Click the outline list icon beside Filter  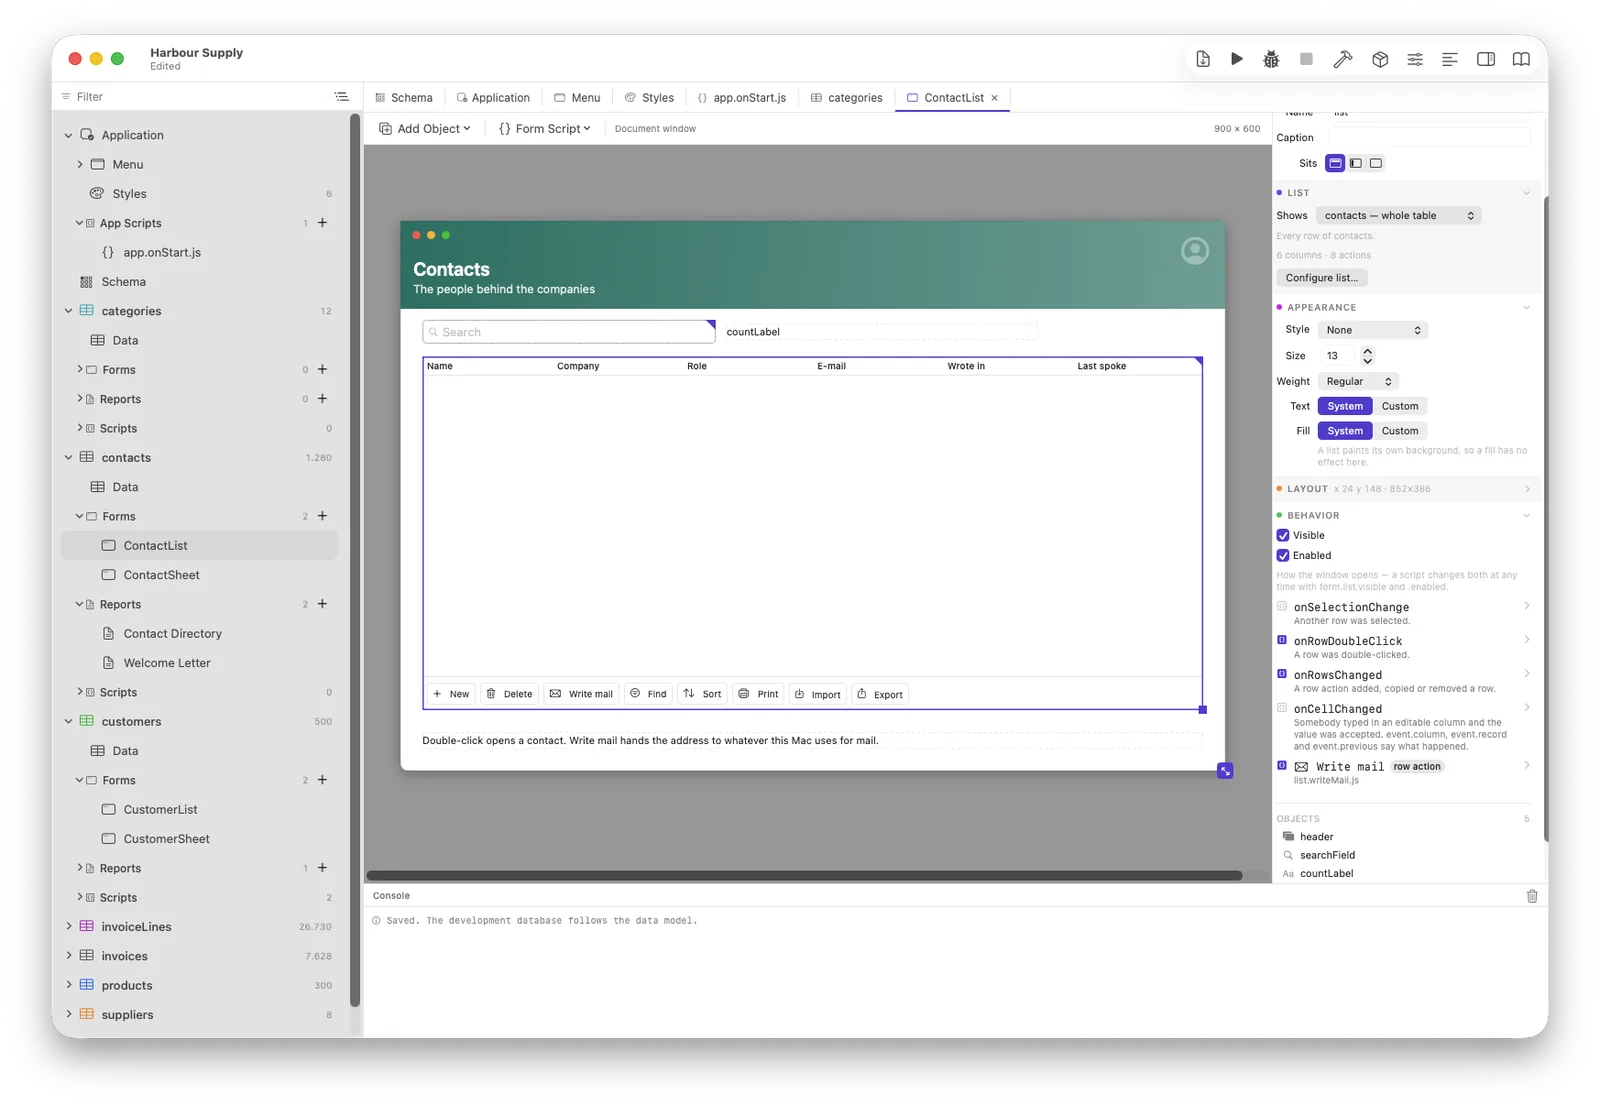(341, 97)
